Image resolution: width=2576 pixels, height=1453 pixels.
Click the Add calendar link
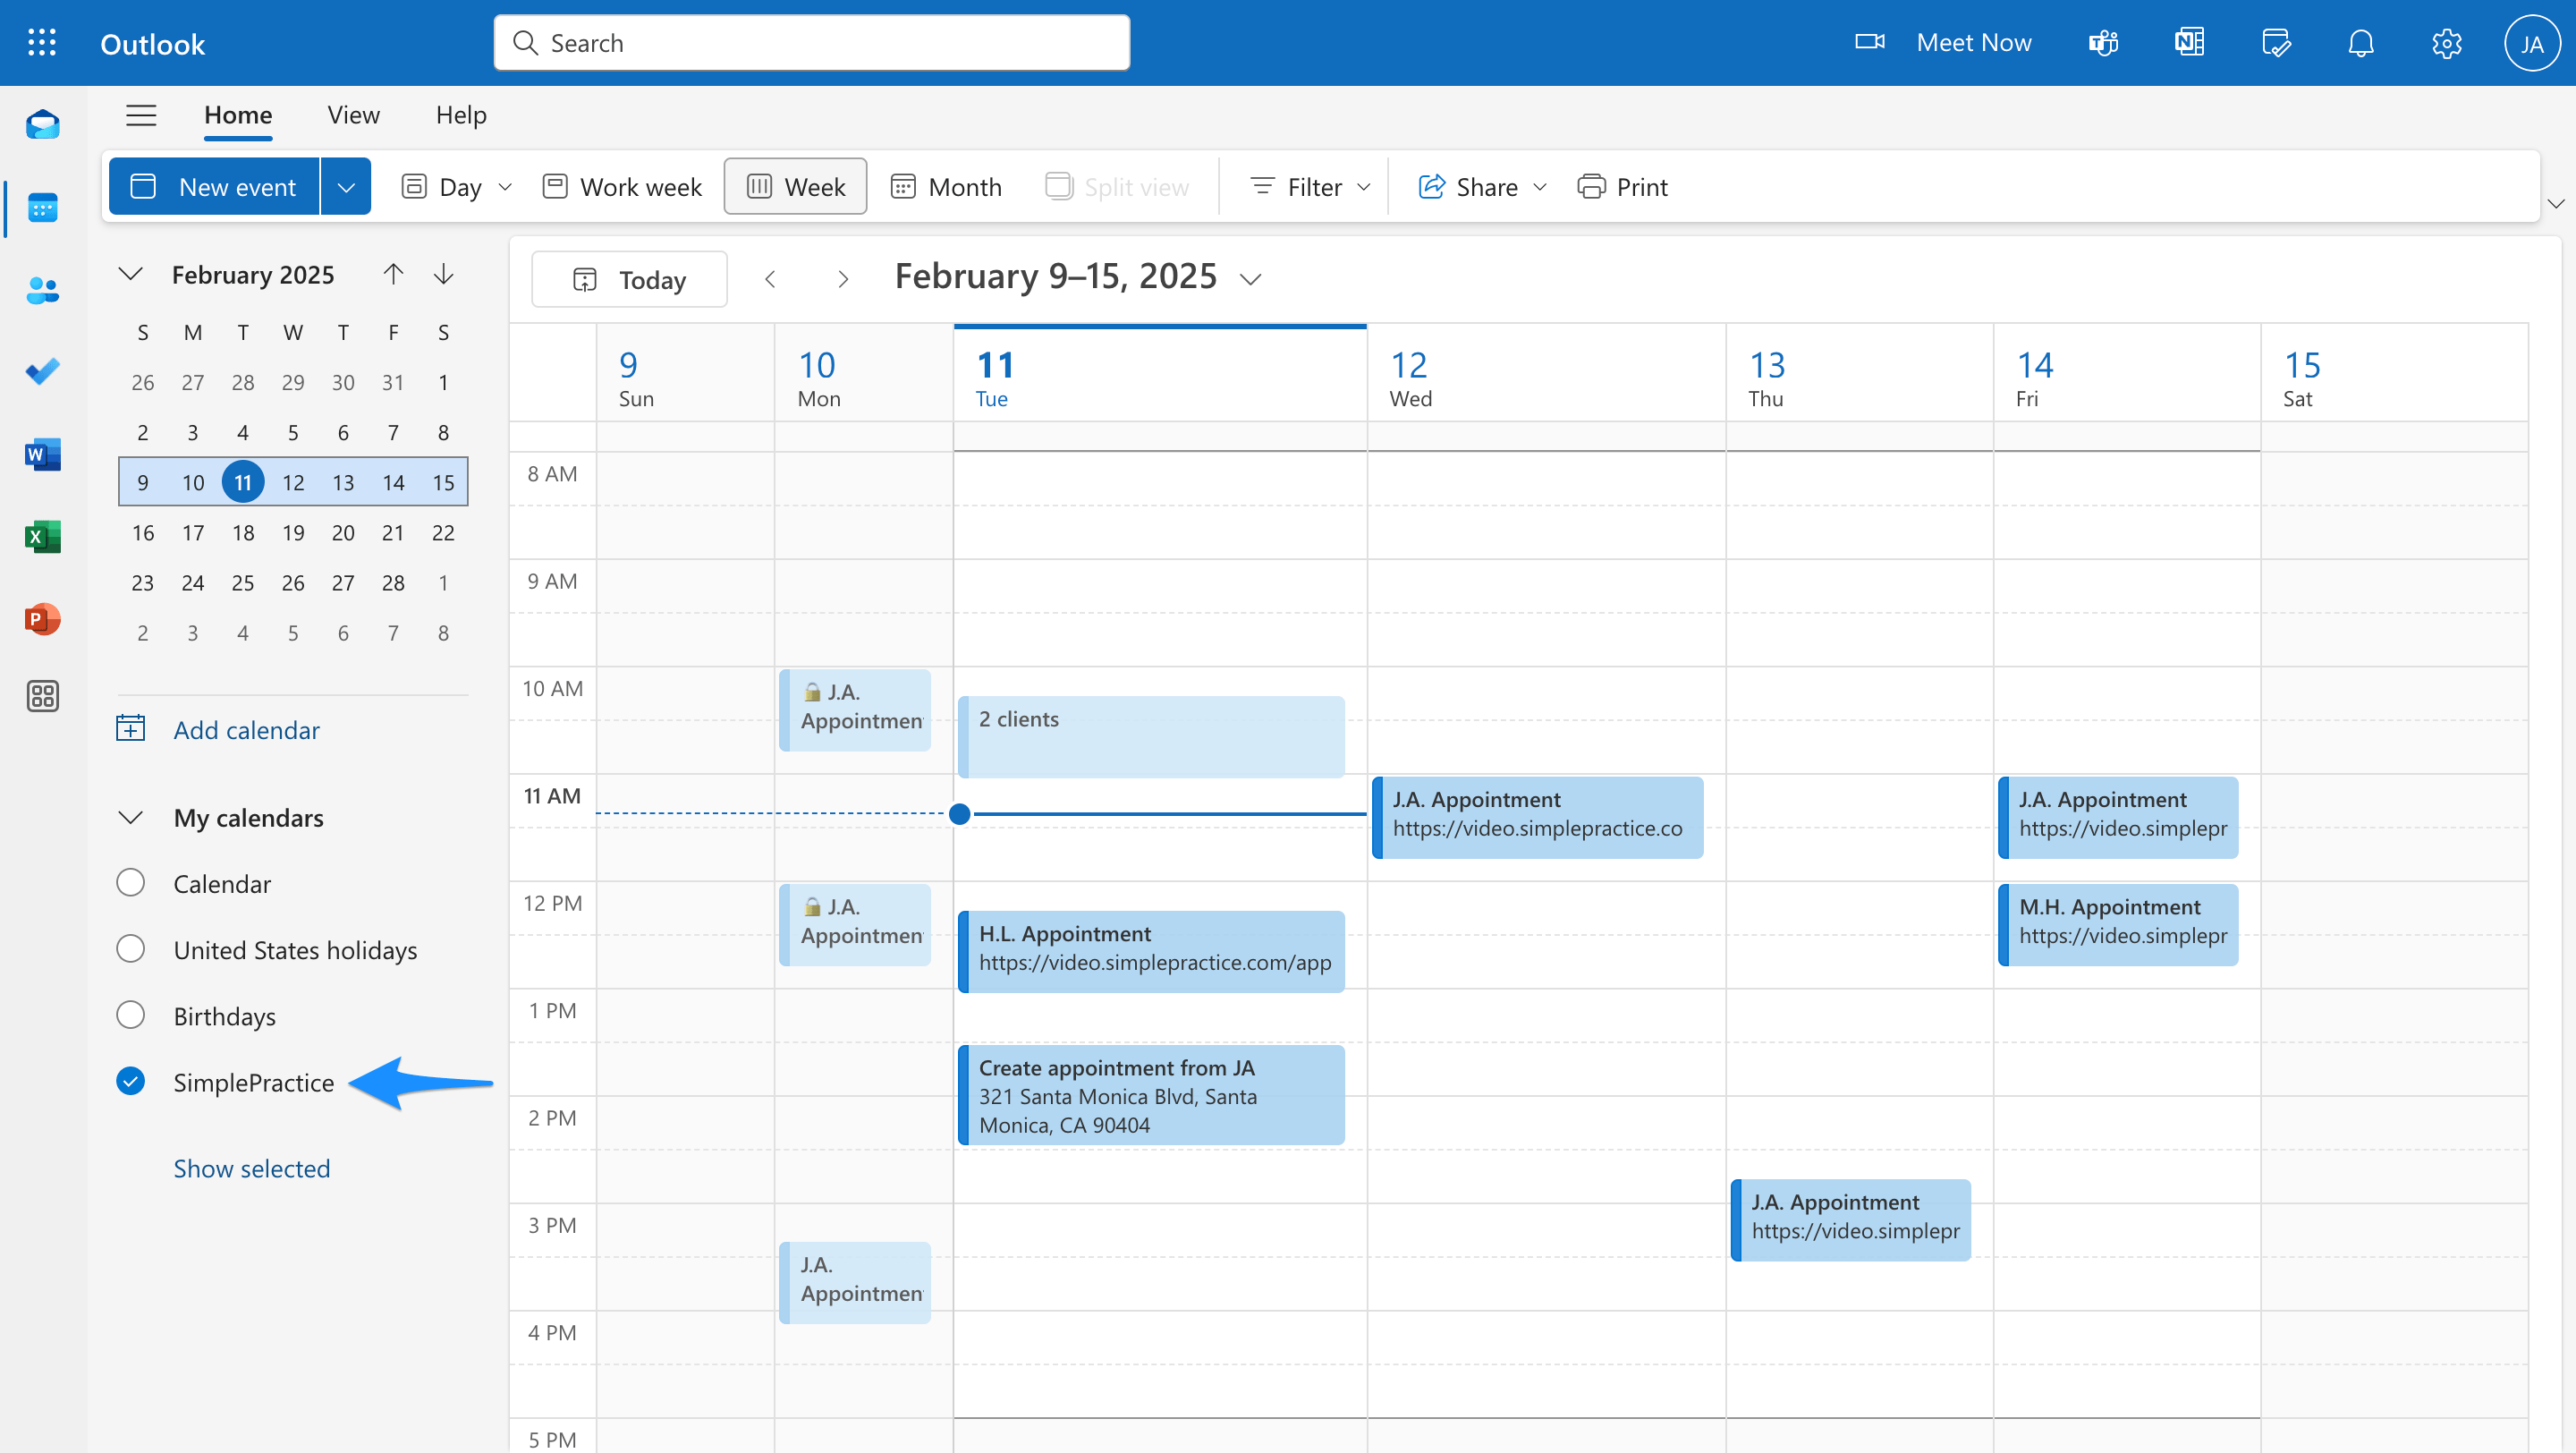[246, 730]
